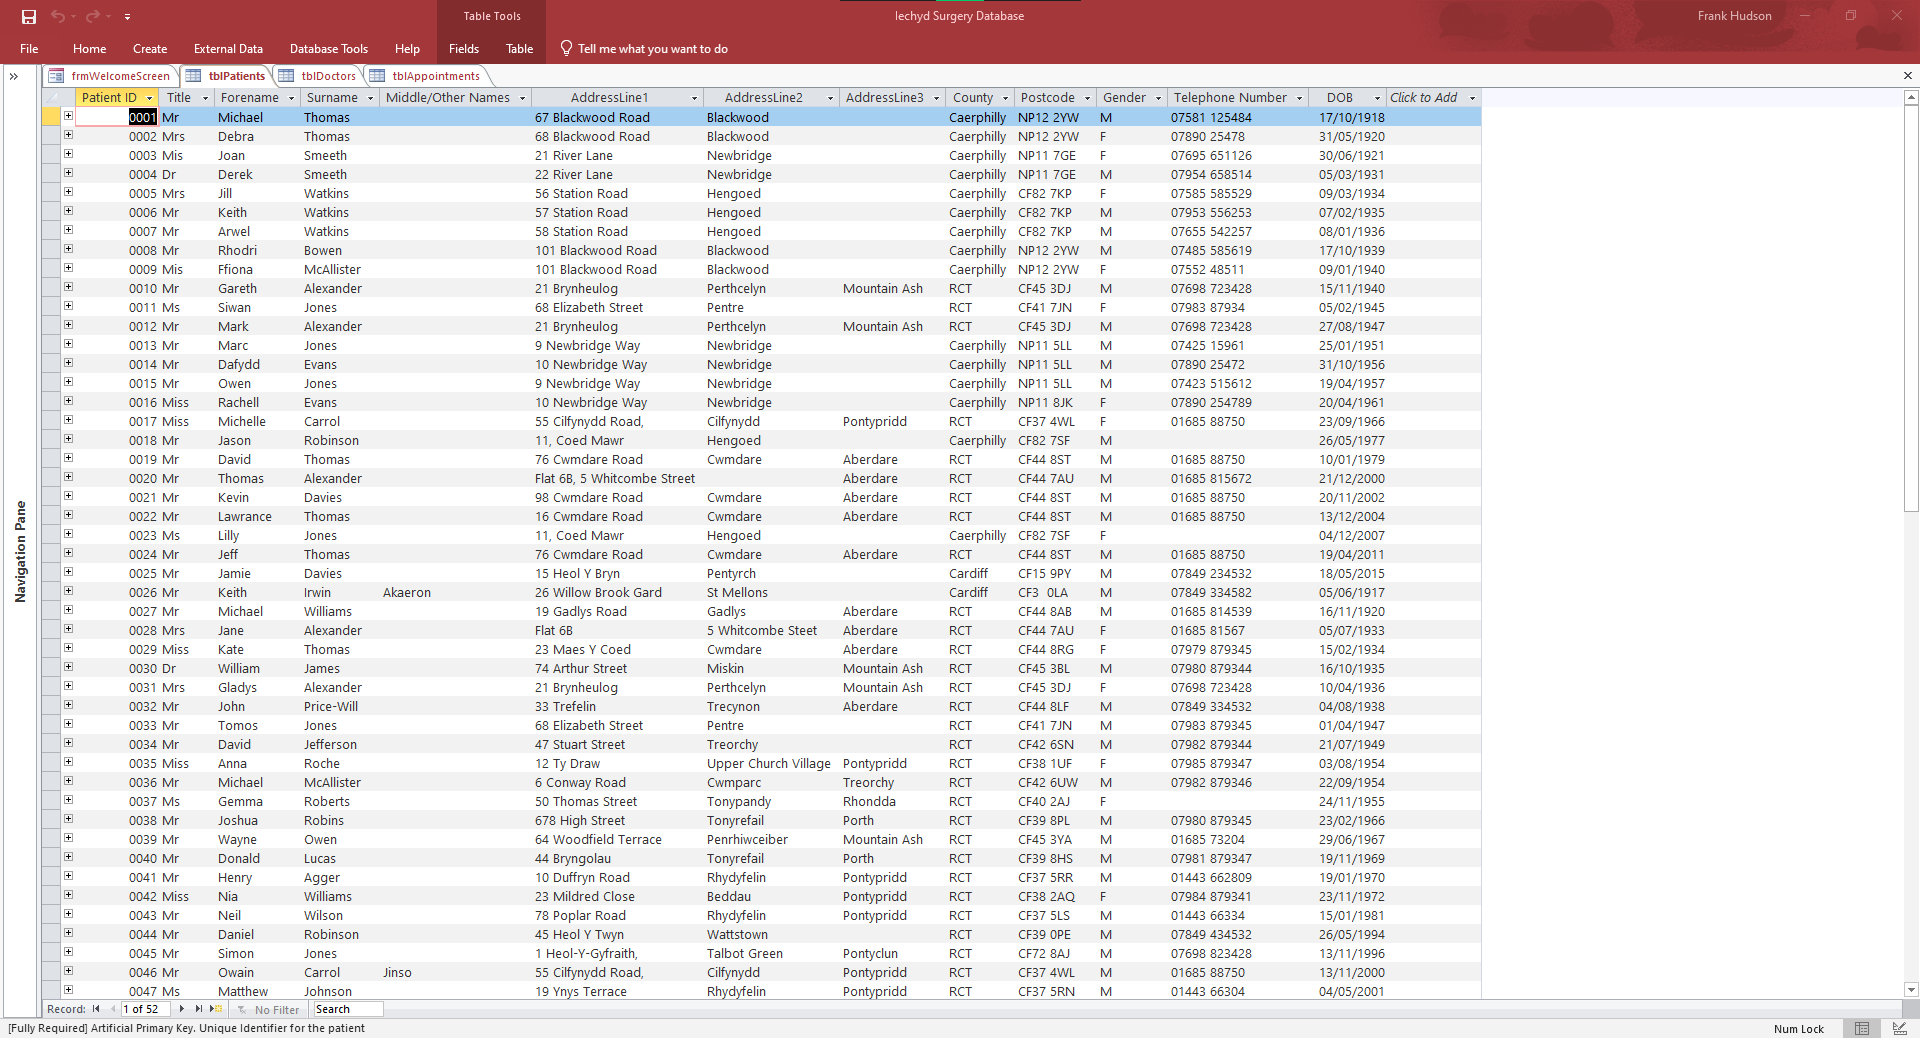1920x1038 pixels.
Task: Collapse the Navigation Pane shutter bar
Action: (13, 76)
